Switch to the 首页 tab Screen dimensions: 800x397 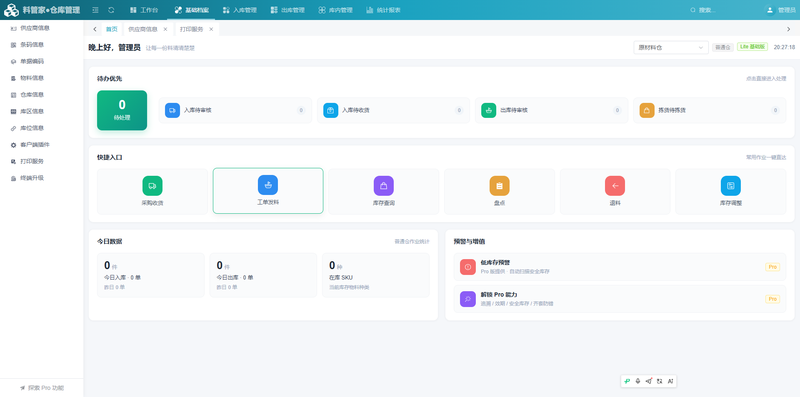click(111, 29)
